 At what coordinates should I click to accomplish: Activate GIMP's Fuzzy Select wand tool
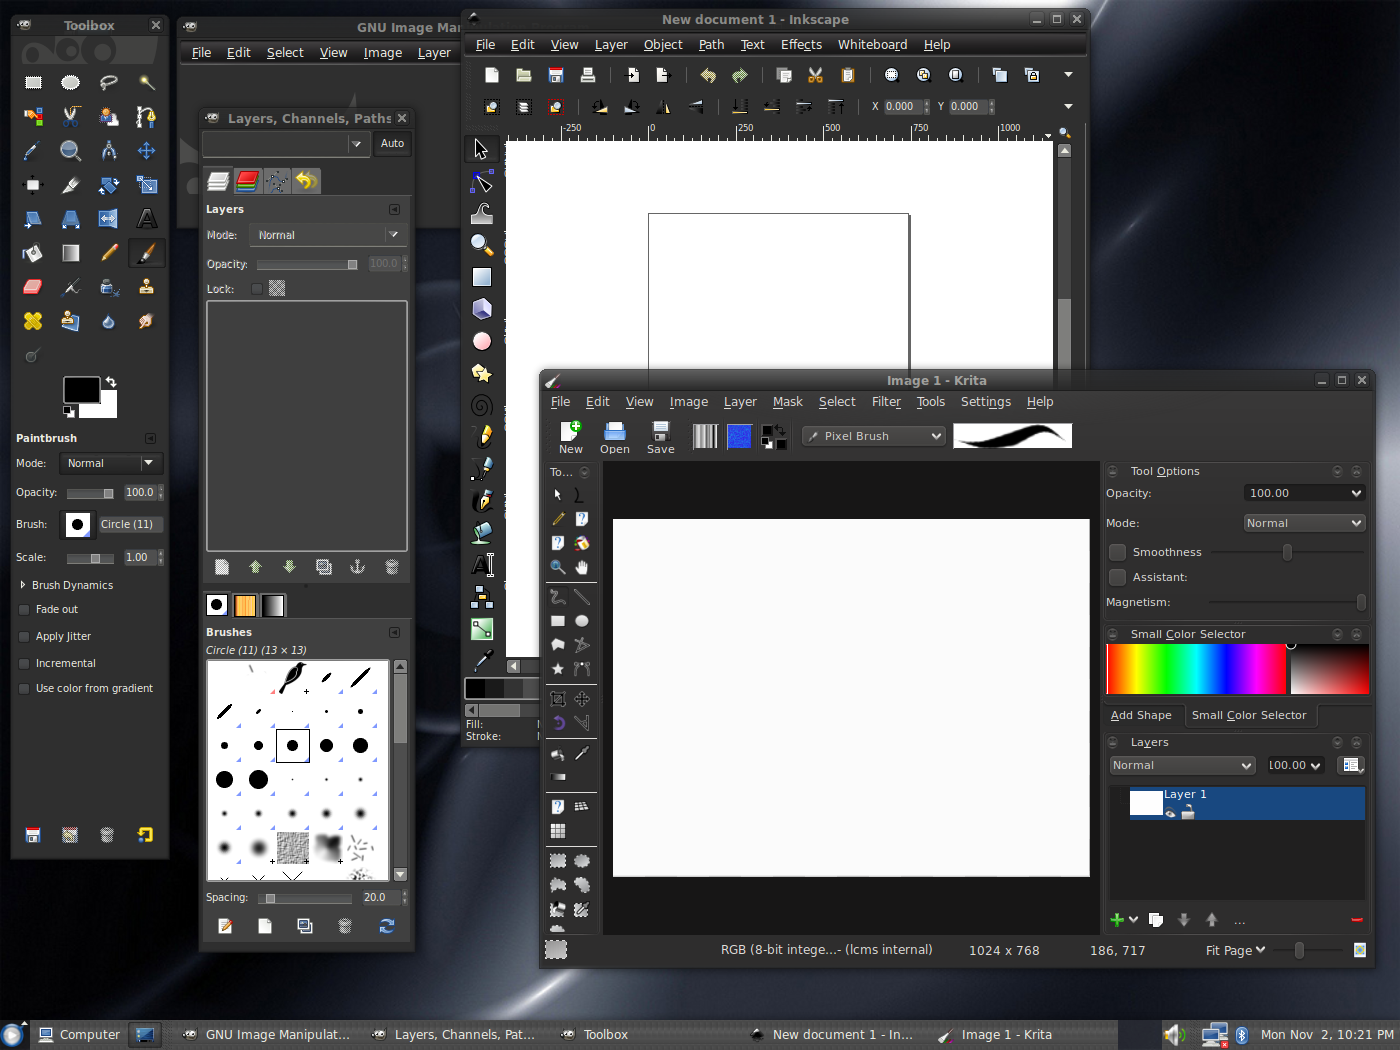[147, 82]
